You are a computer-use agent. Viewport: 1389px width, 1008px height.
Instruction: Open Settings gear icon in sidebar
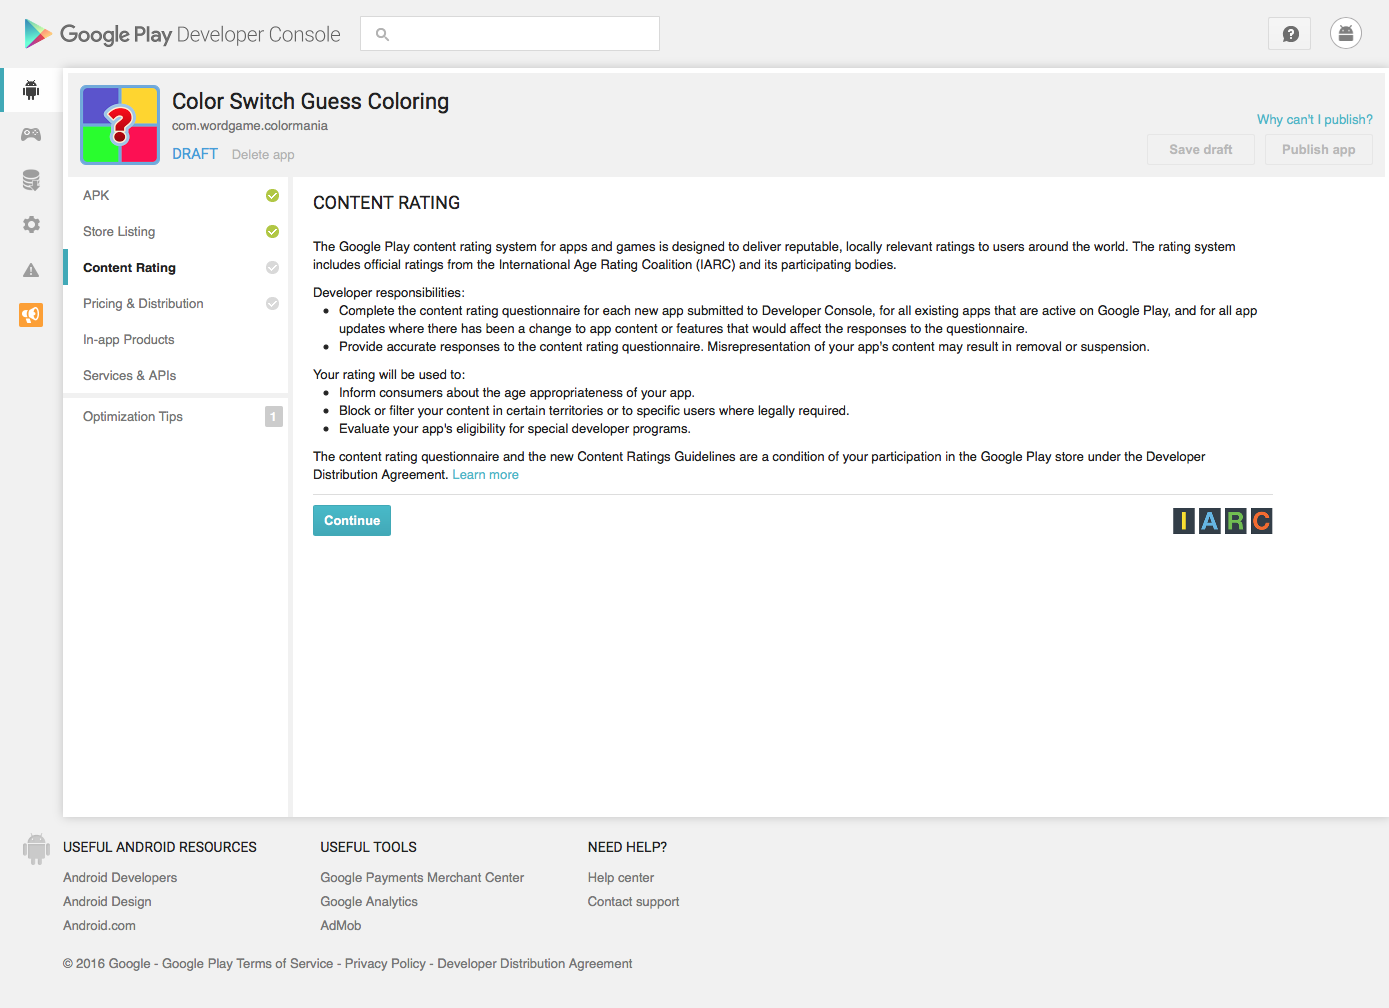pos(31,225)
